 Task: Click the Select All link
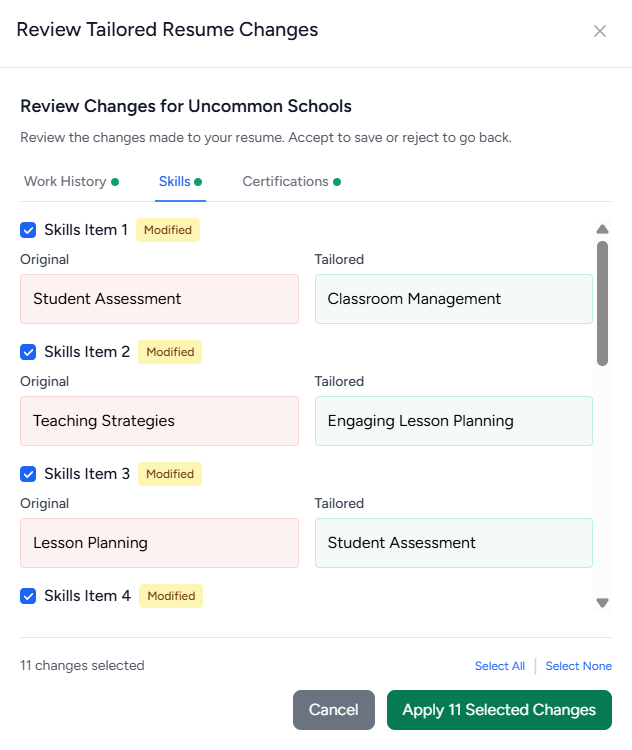(499, 666)
